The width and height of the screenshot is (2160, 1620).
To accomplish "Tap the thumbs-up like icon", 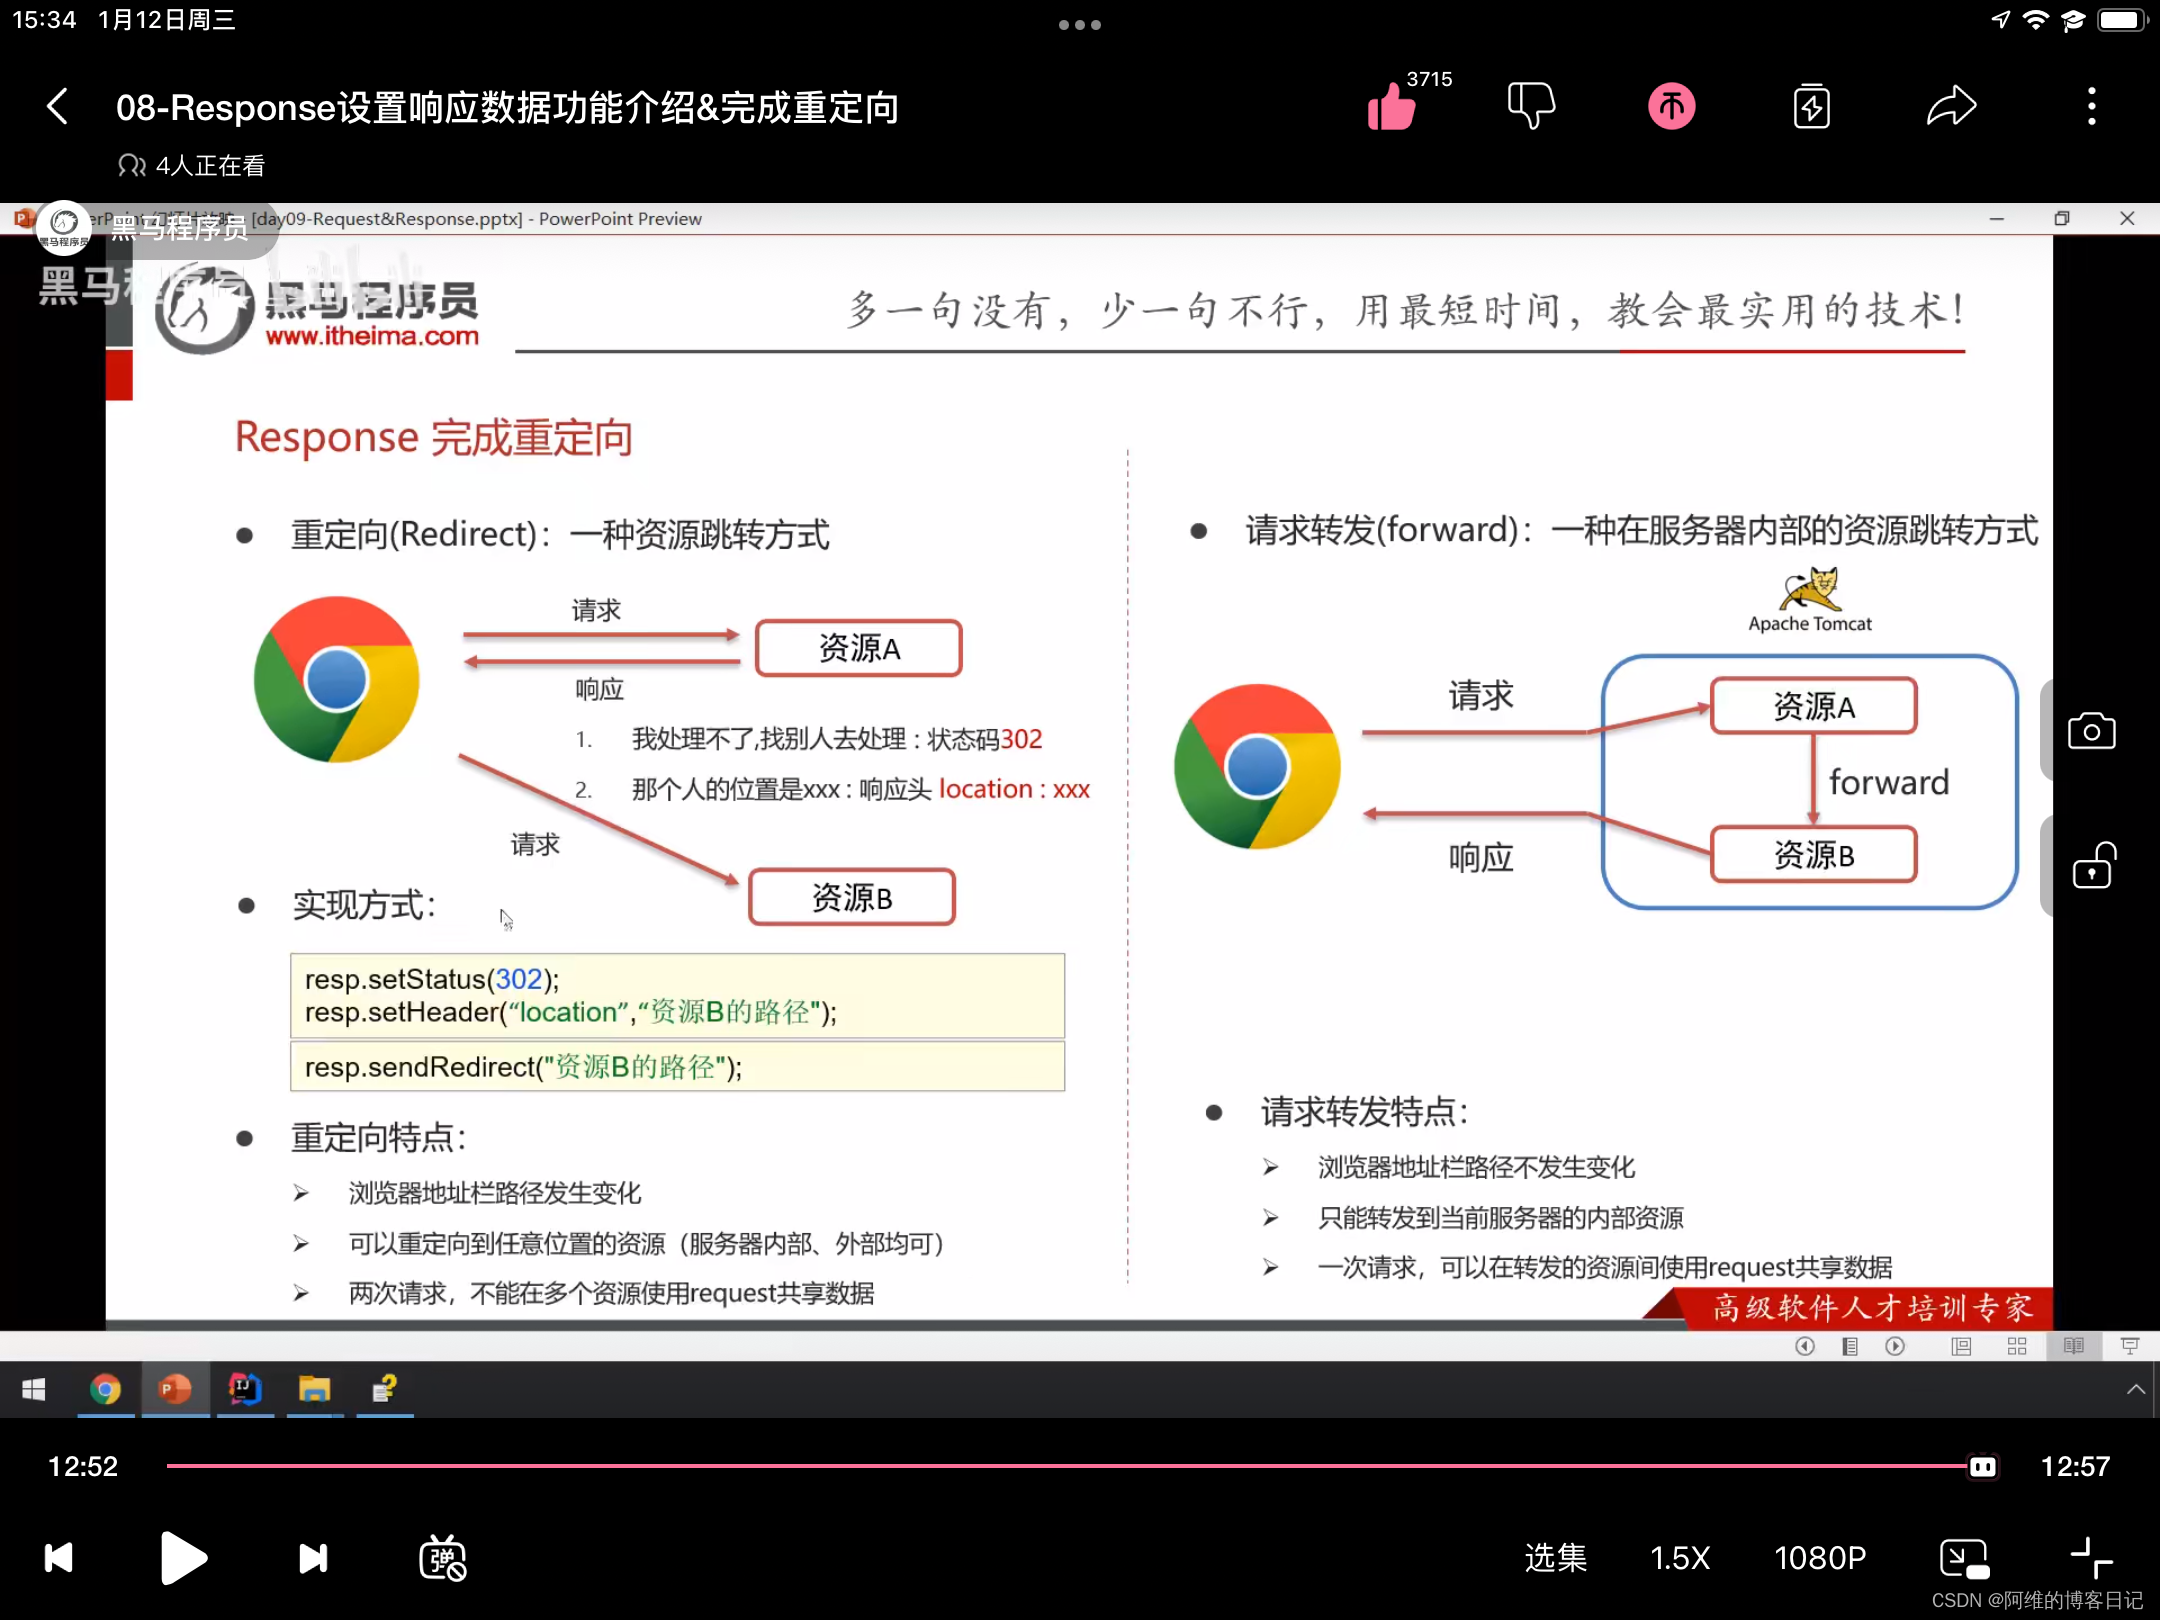I will click(1392, 106).
